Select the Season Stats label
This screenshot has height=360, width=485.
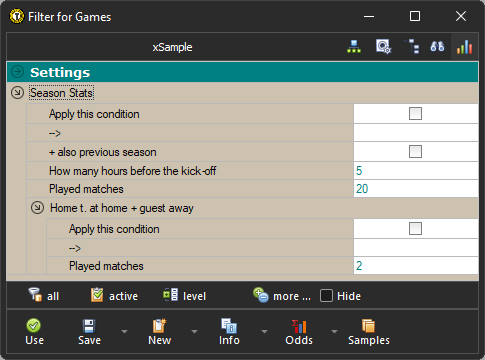(x=61, y=93)
